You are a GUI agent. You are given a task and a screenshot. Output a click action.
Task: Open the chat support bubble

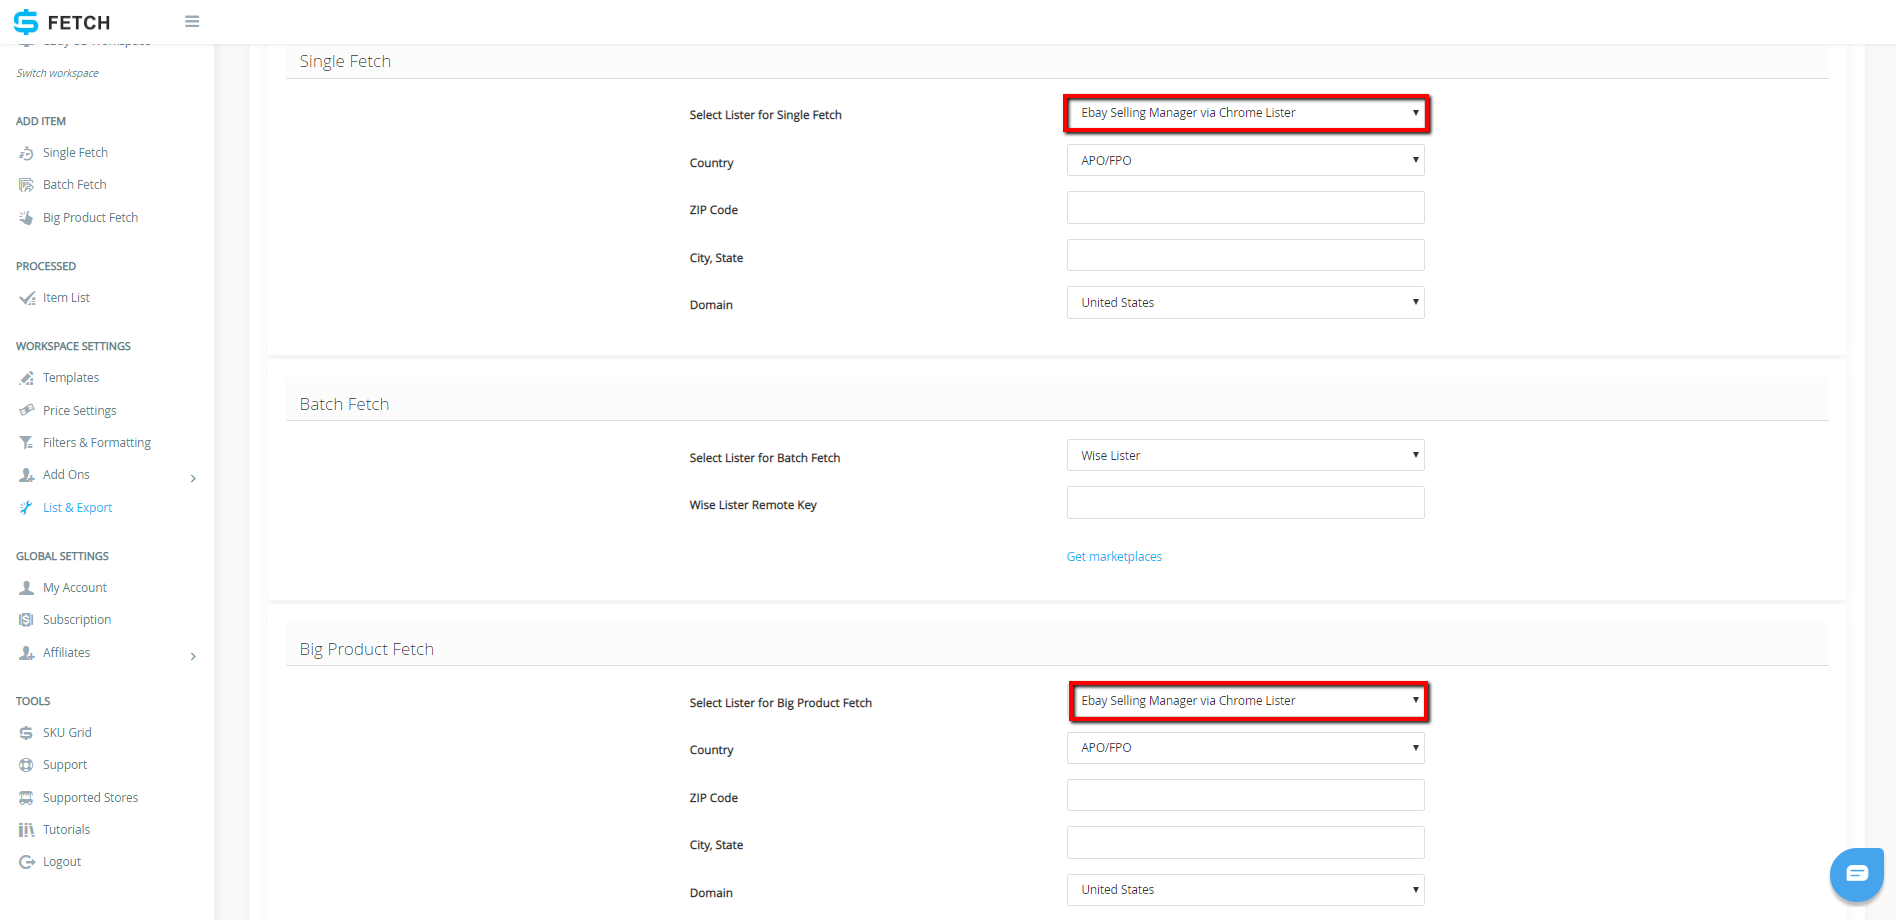click(x=1857, y=874)
